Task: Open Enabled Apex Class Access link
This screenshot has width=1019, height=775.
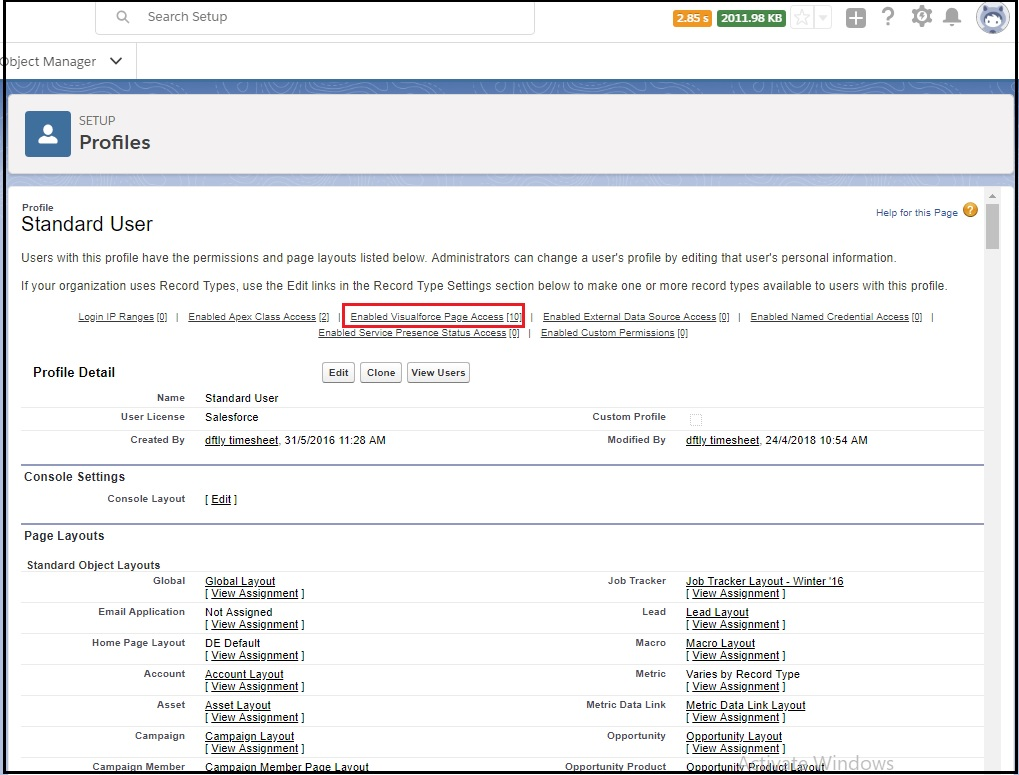Action: pyautogui.click(x=259, y=317)
